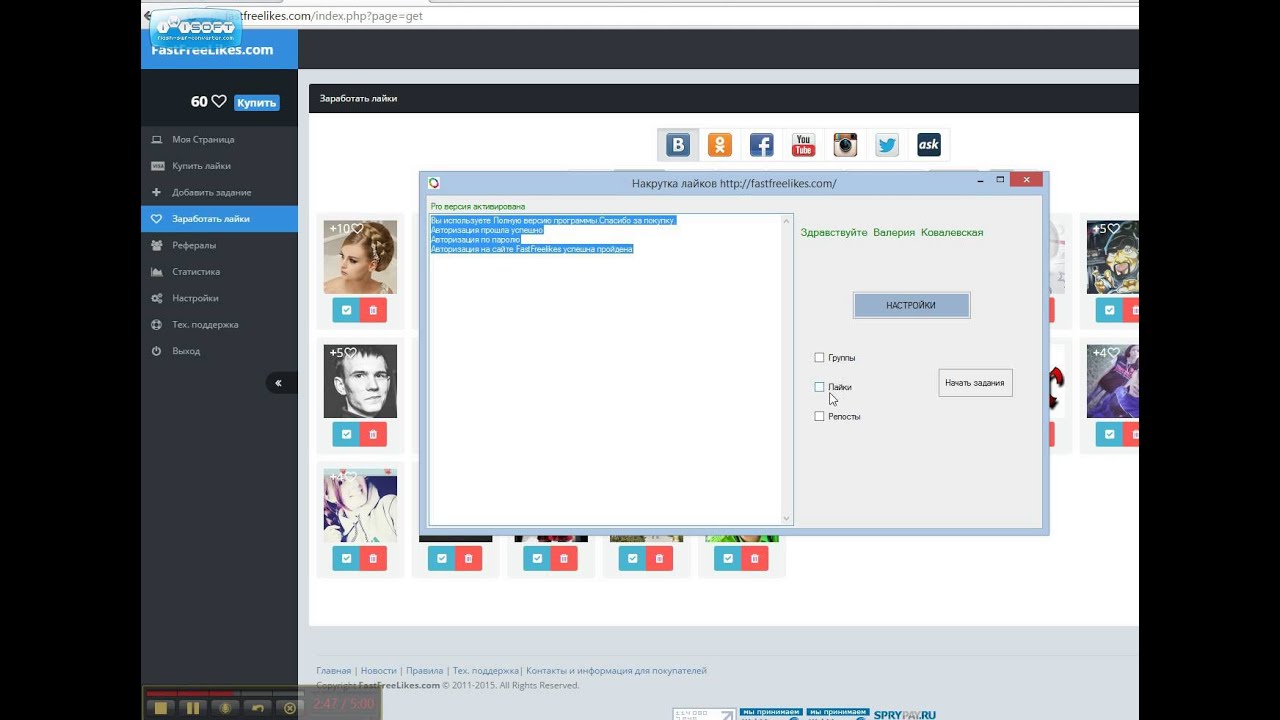Follow the footer Главная link
The image size is (1280, 720).
tap(333, 671)
